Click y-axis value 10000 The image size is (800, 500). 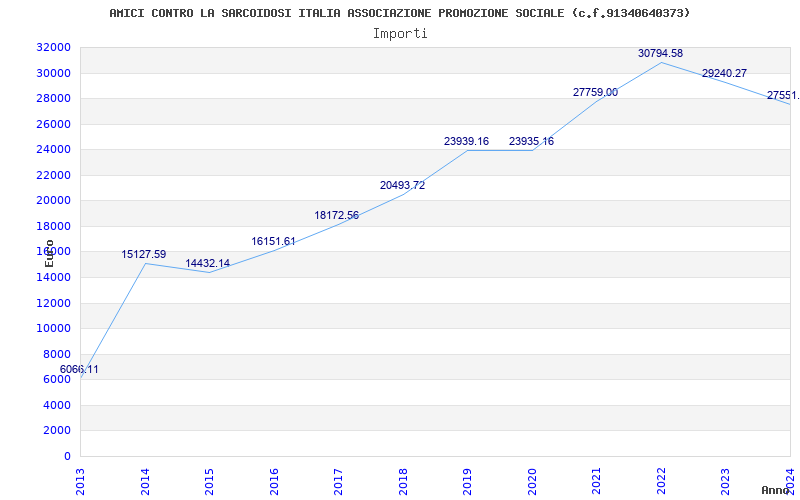tap(53, 329)
